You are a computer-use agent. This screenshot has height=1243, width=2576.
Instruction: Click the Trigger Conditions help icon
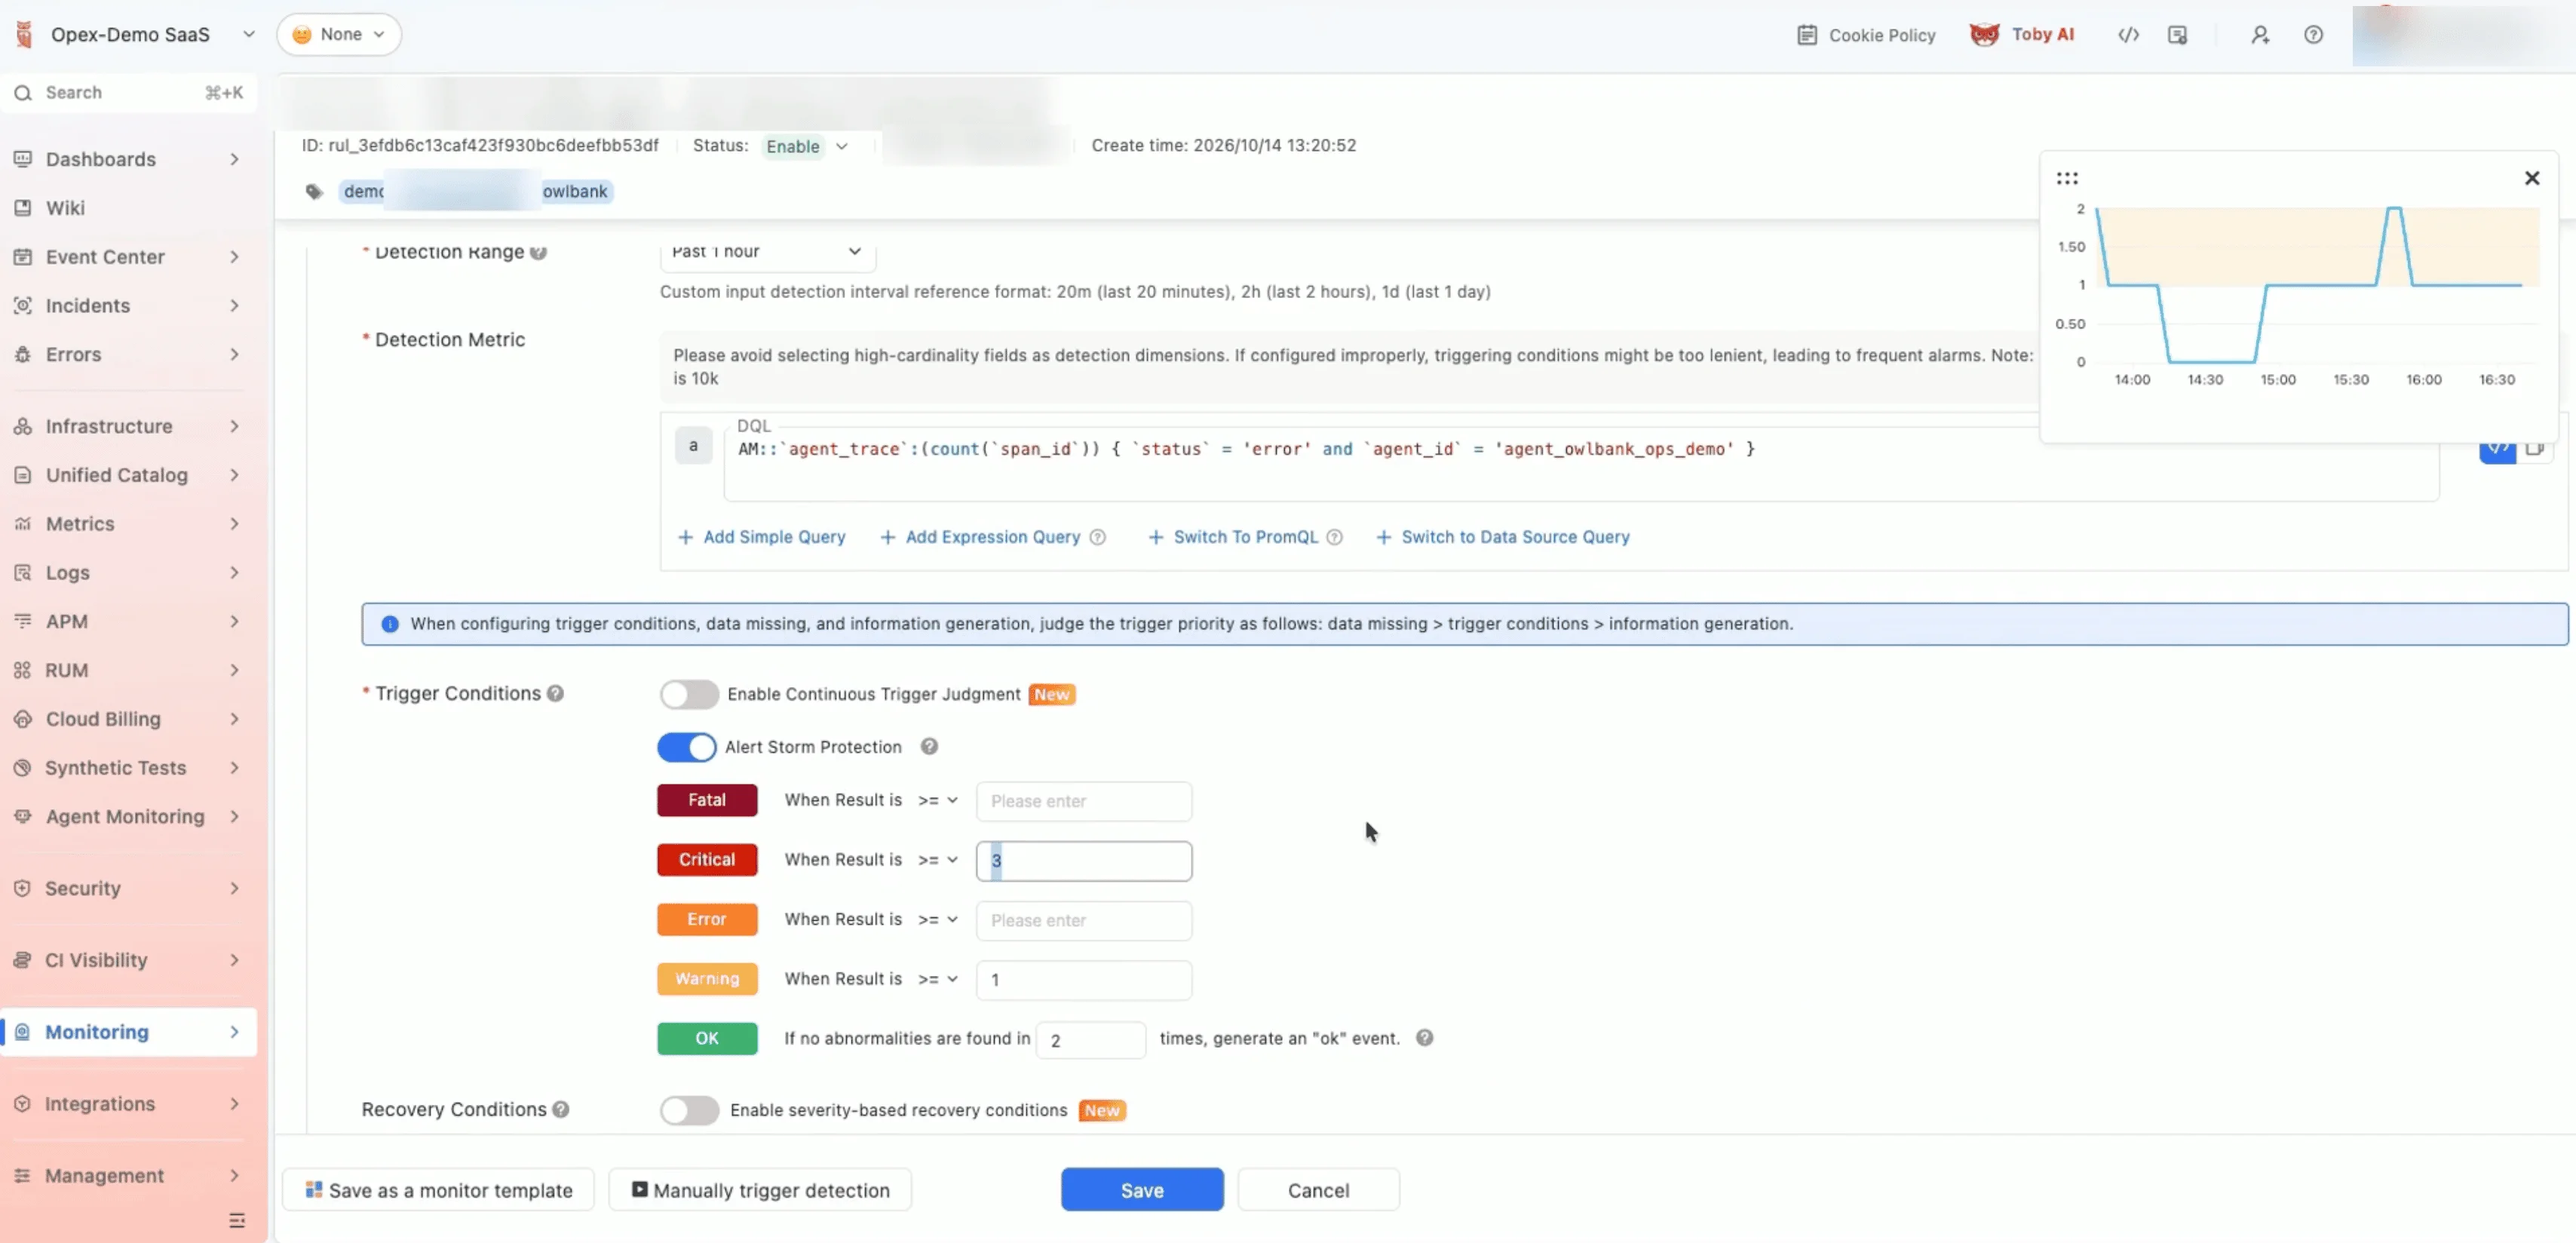(x=555, y=693)
